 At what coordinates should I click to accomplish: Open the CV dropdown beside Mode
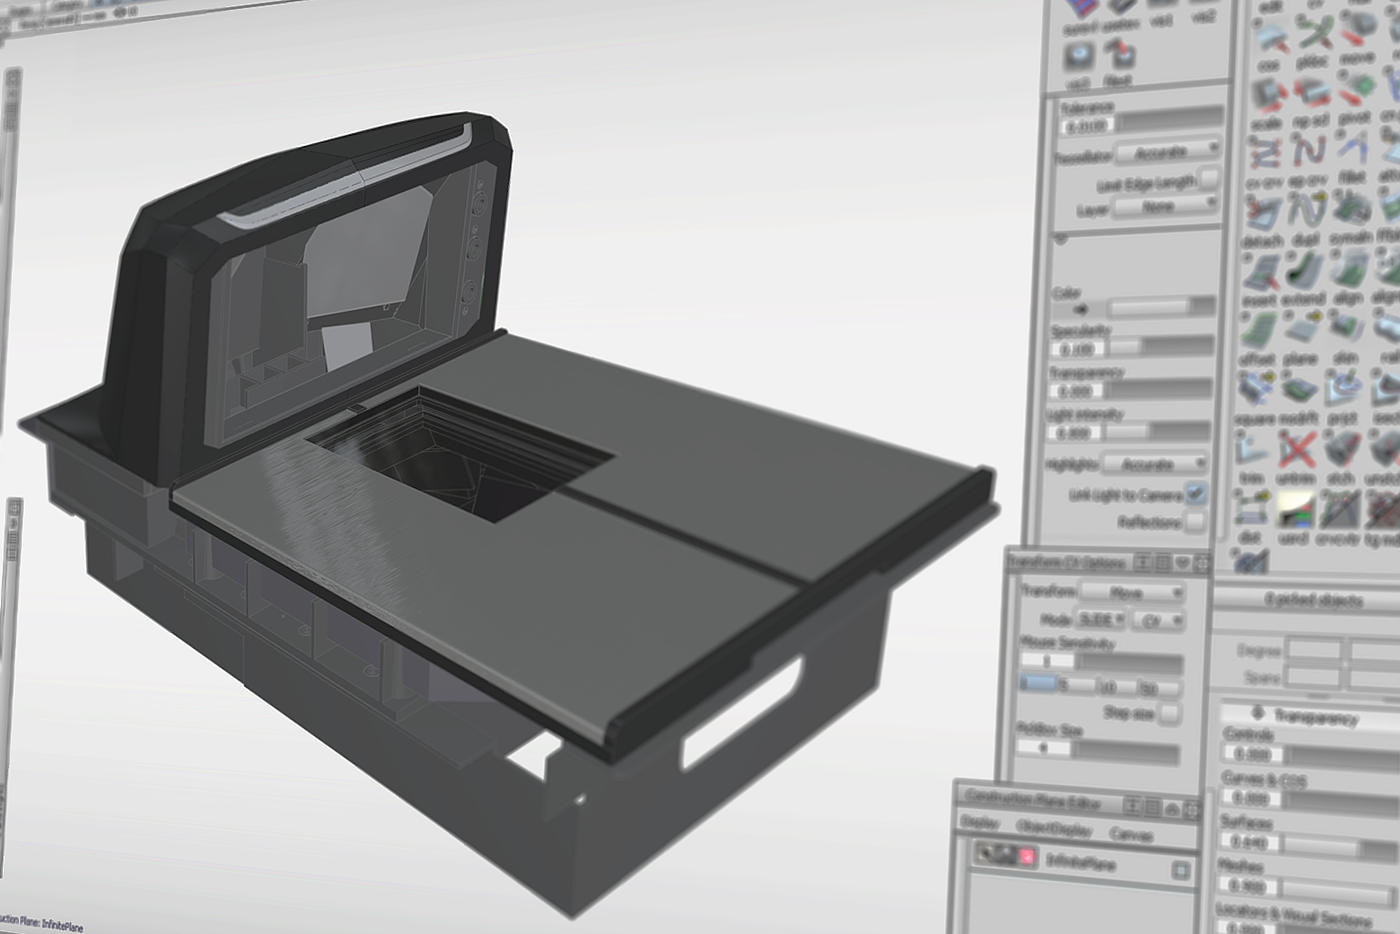pos(1158,621)
